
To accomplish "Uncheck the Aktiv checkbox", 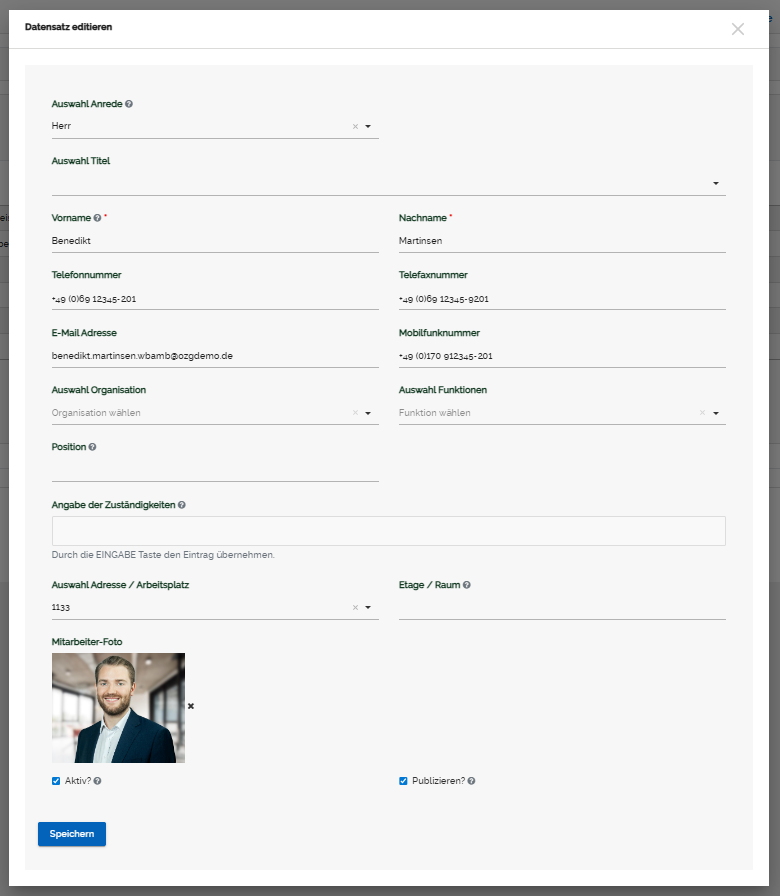I will pyautogui.click(x=56, y=781).
